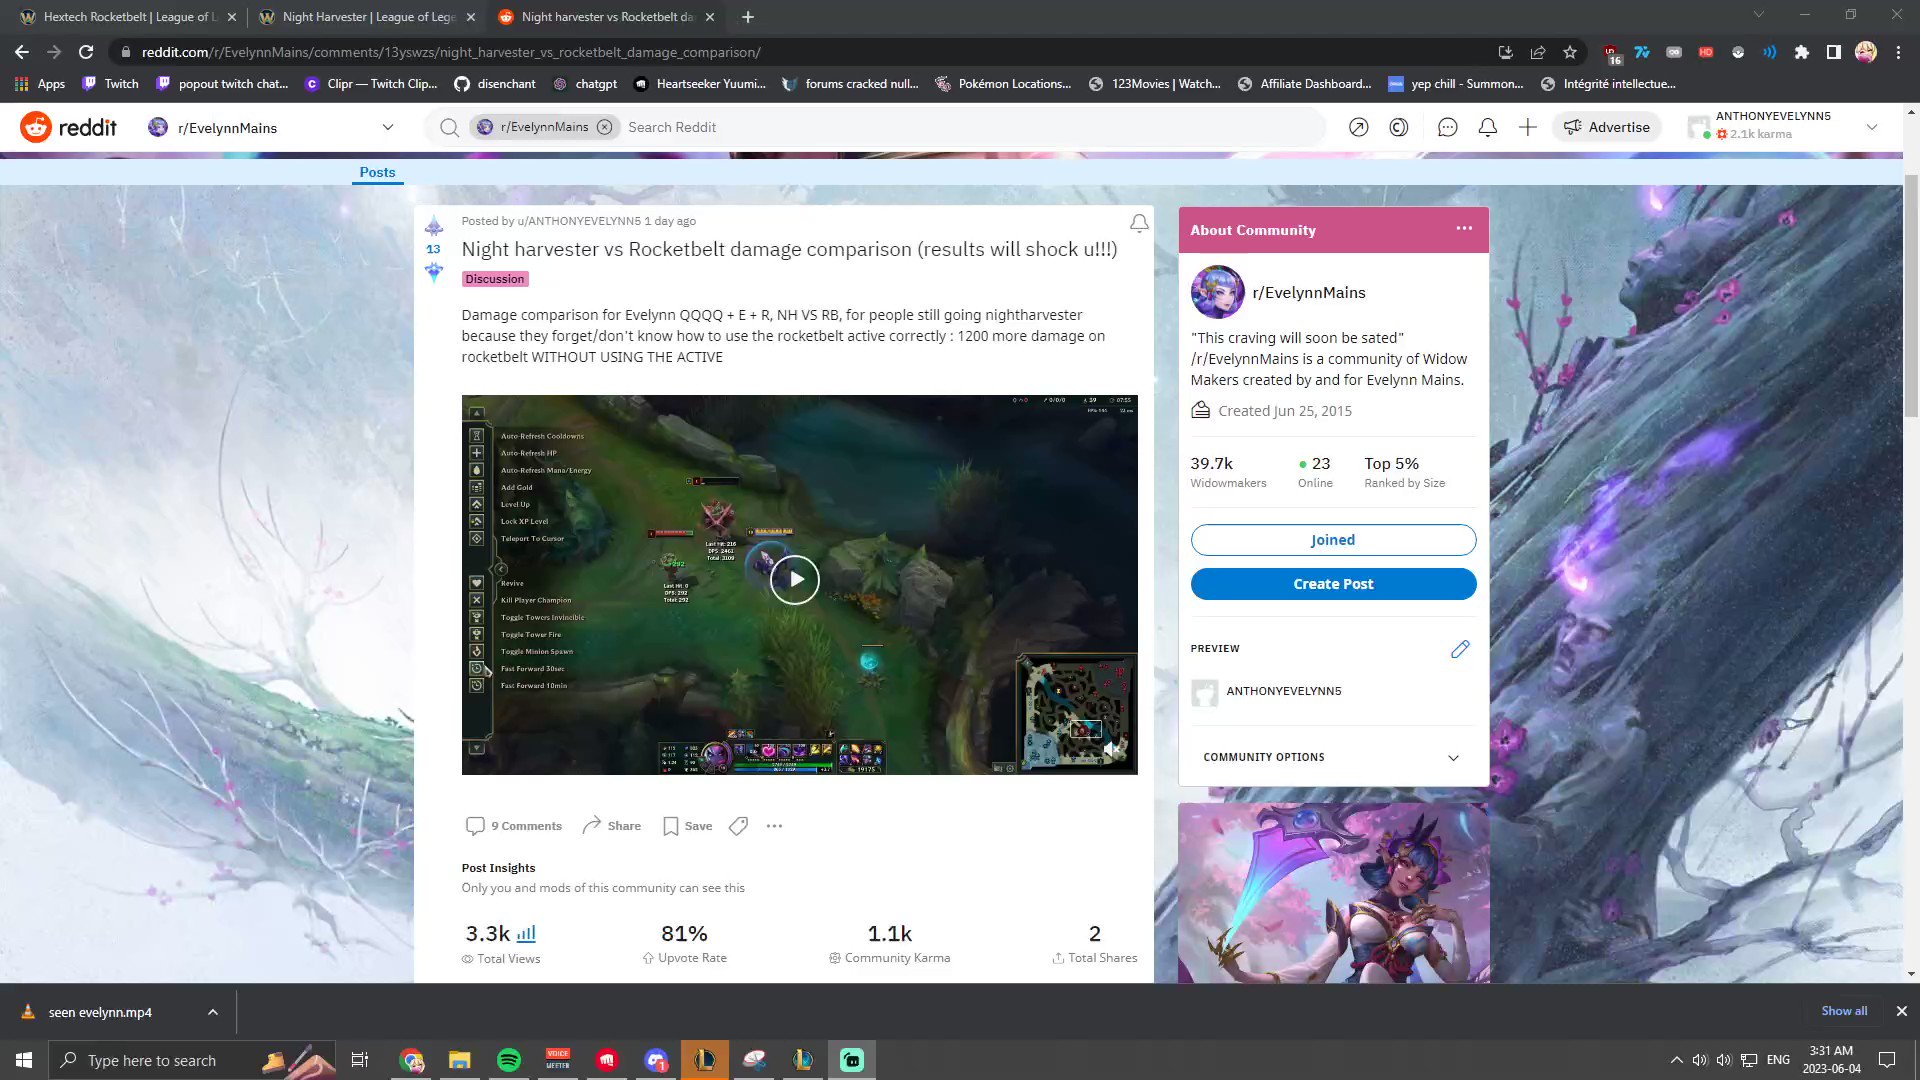Play the Evelynn damage video
Image resolution: width=1920 pixels, height=1080 pixels.
[795, 579]
